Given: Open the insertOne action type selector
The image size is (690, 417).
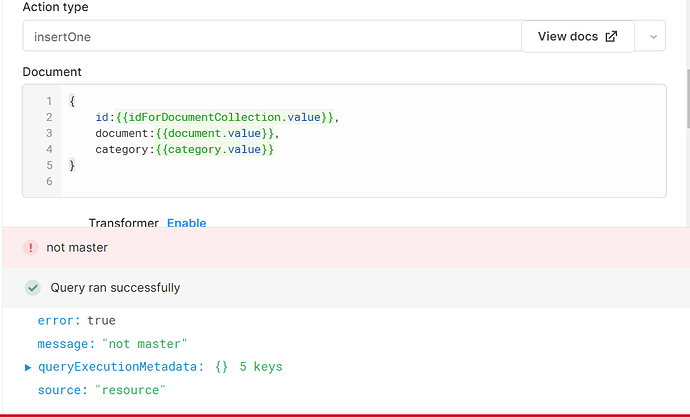Looking at the screenshot, I should (x=272, y=36).
